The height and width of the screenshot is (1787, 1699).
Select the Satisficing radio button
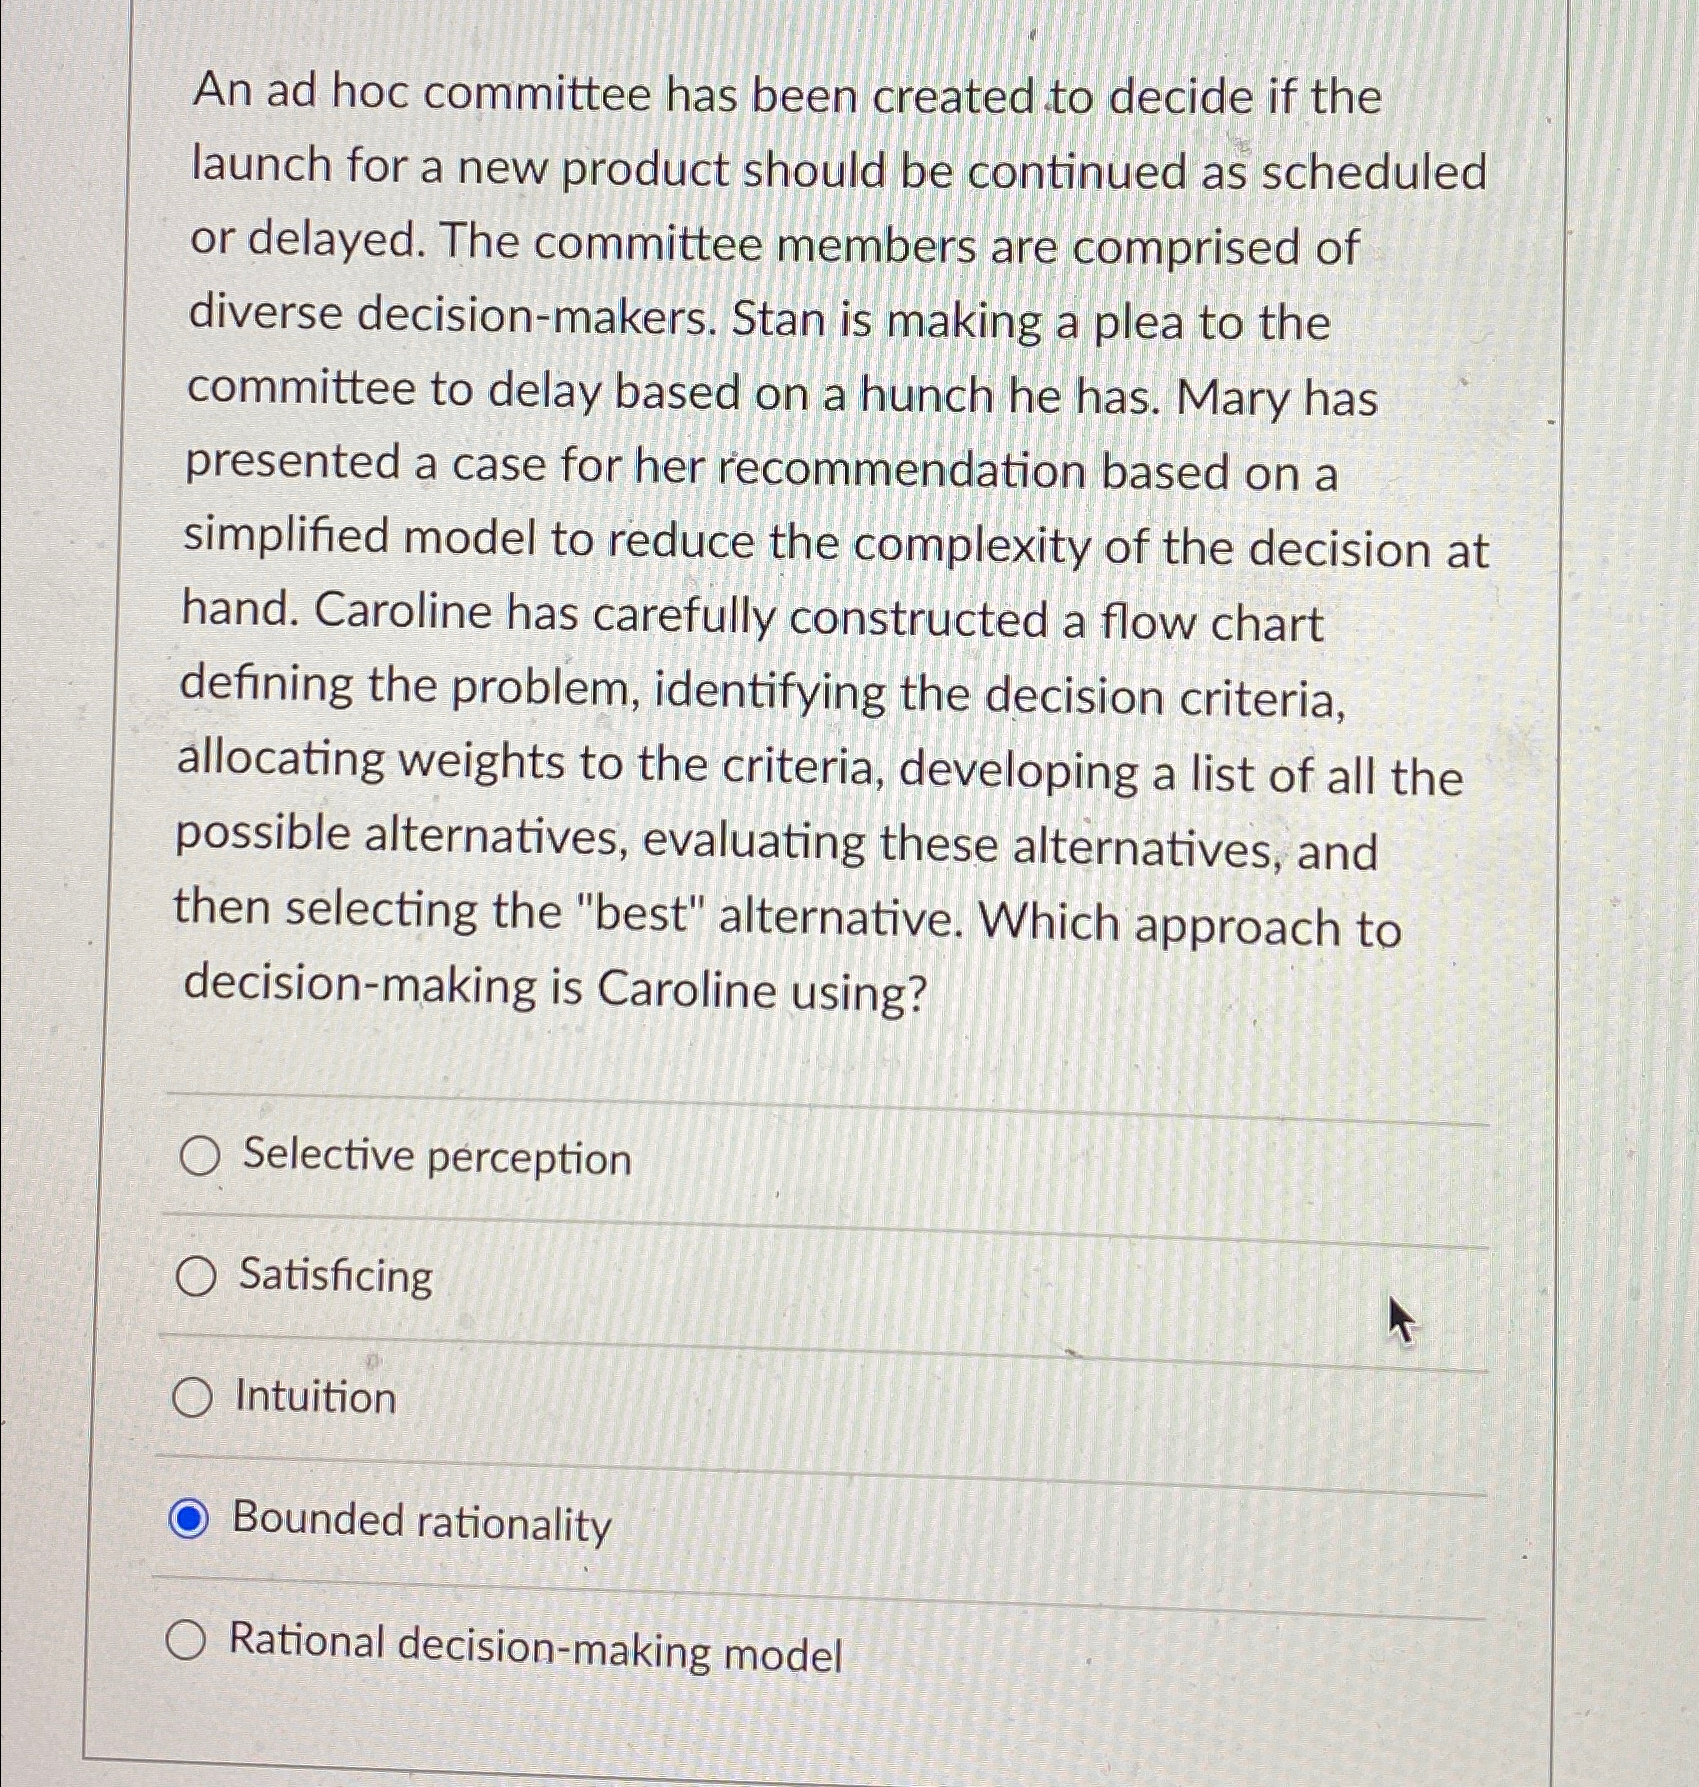(x=199, y=1278)
